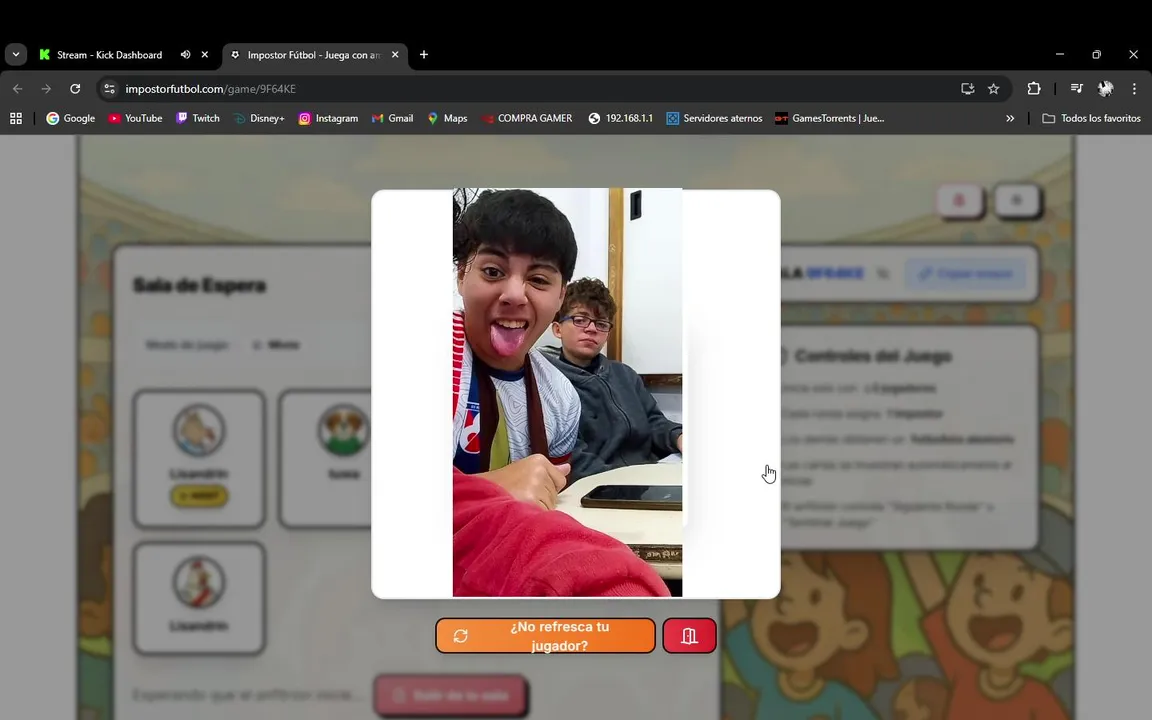
Task: Expand the hidden bookmarks chevron
Action: (x=1010, y=118)
